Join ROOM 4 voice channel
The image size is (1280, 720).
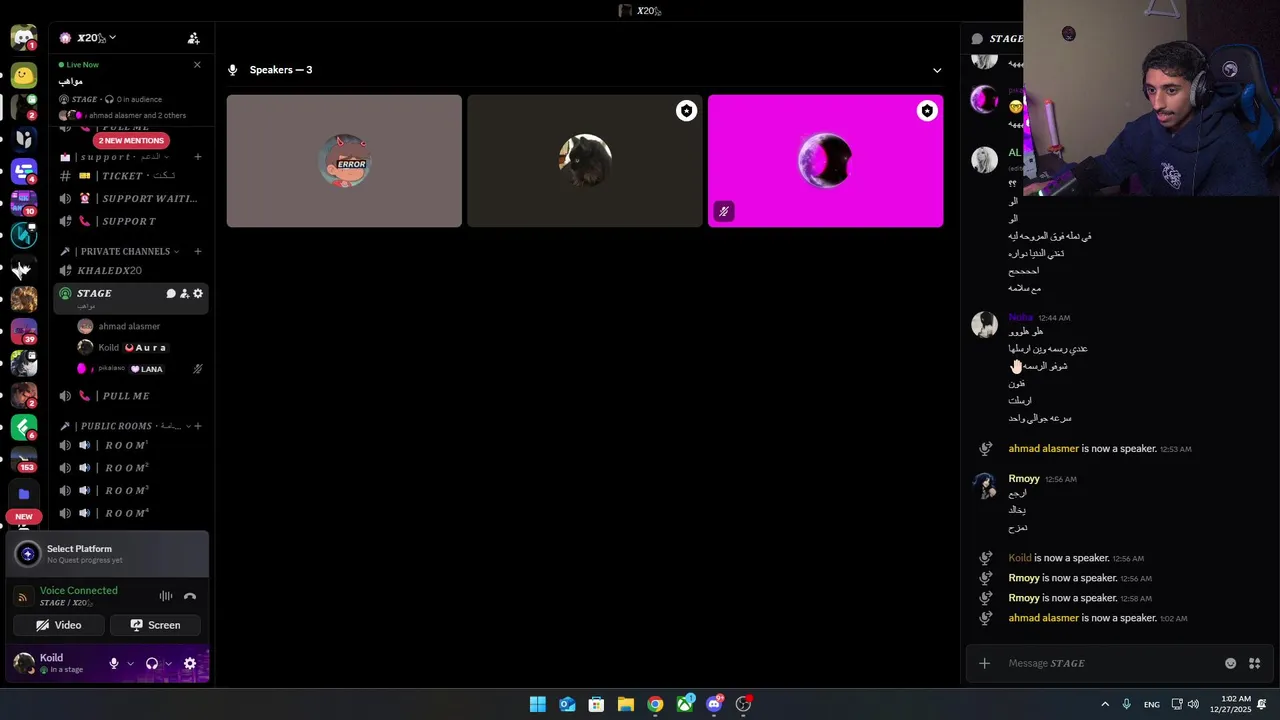[x=130, y=513]
